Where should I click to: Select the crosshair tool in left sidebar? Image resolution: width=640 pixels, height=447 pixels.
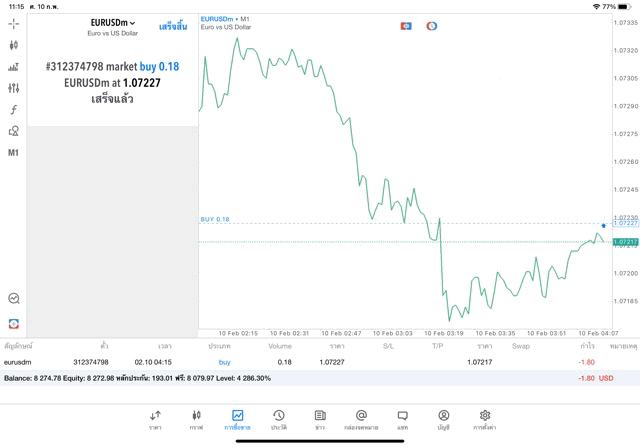(13, 23)
